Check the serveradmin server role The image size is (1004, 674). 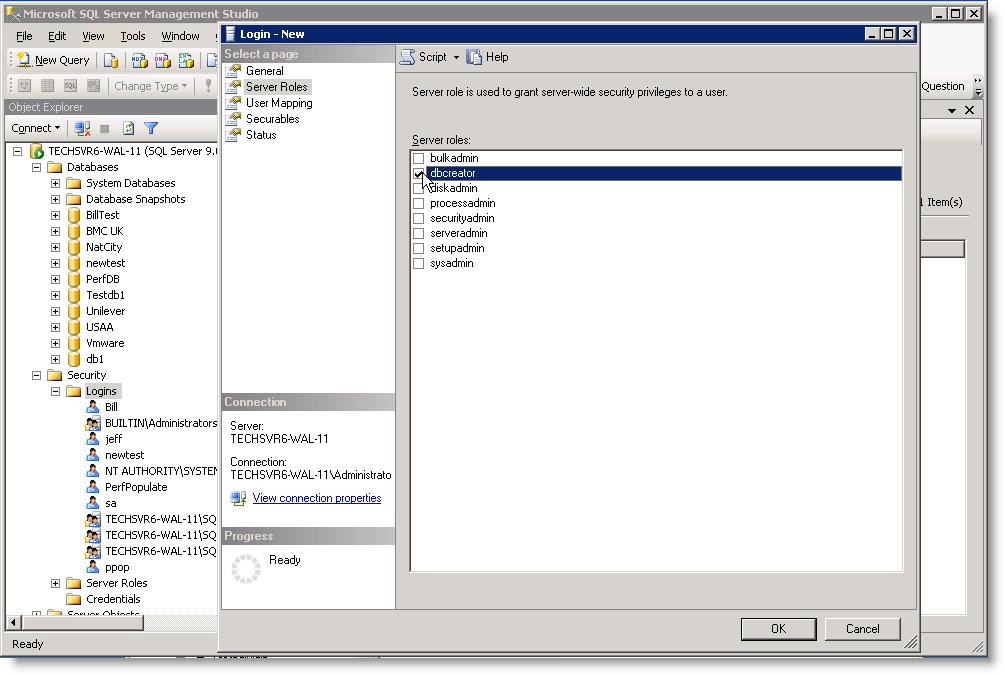point(419,234)
